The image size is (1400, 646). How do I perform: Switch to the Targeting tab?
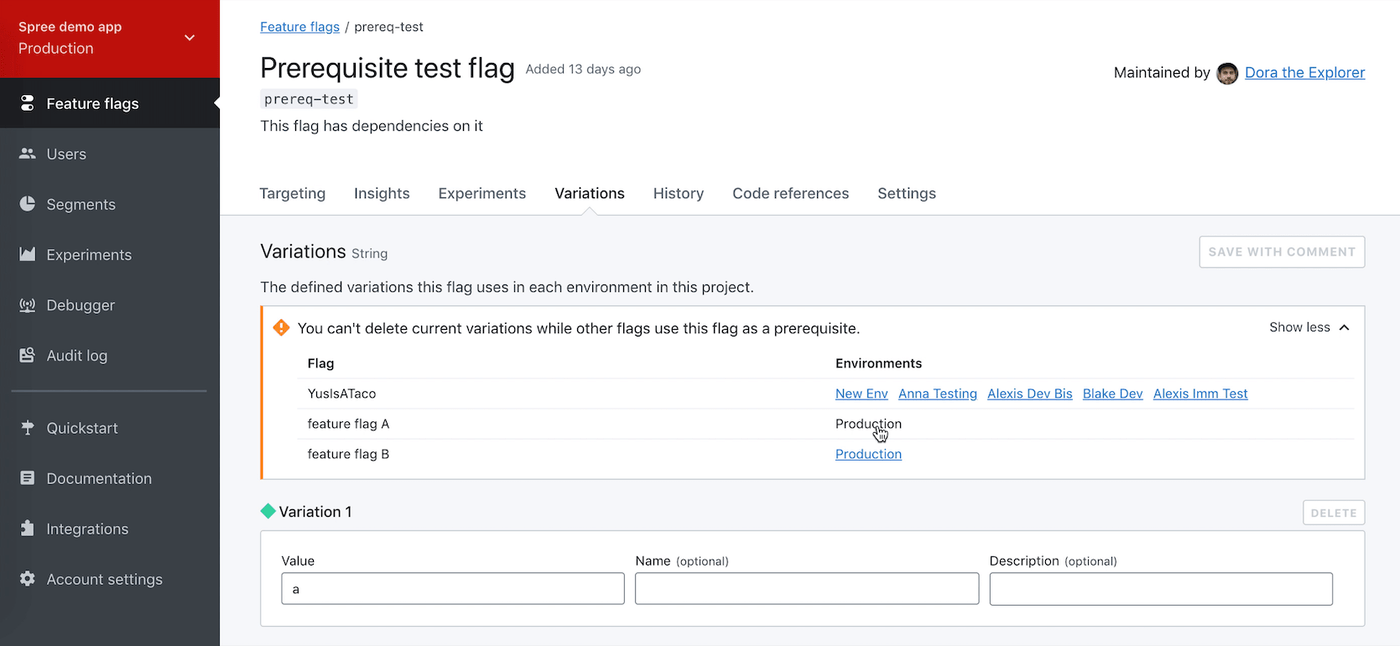[x=292, y=193]
